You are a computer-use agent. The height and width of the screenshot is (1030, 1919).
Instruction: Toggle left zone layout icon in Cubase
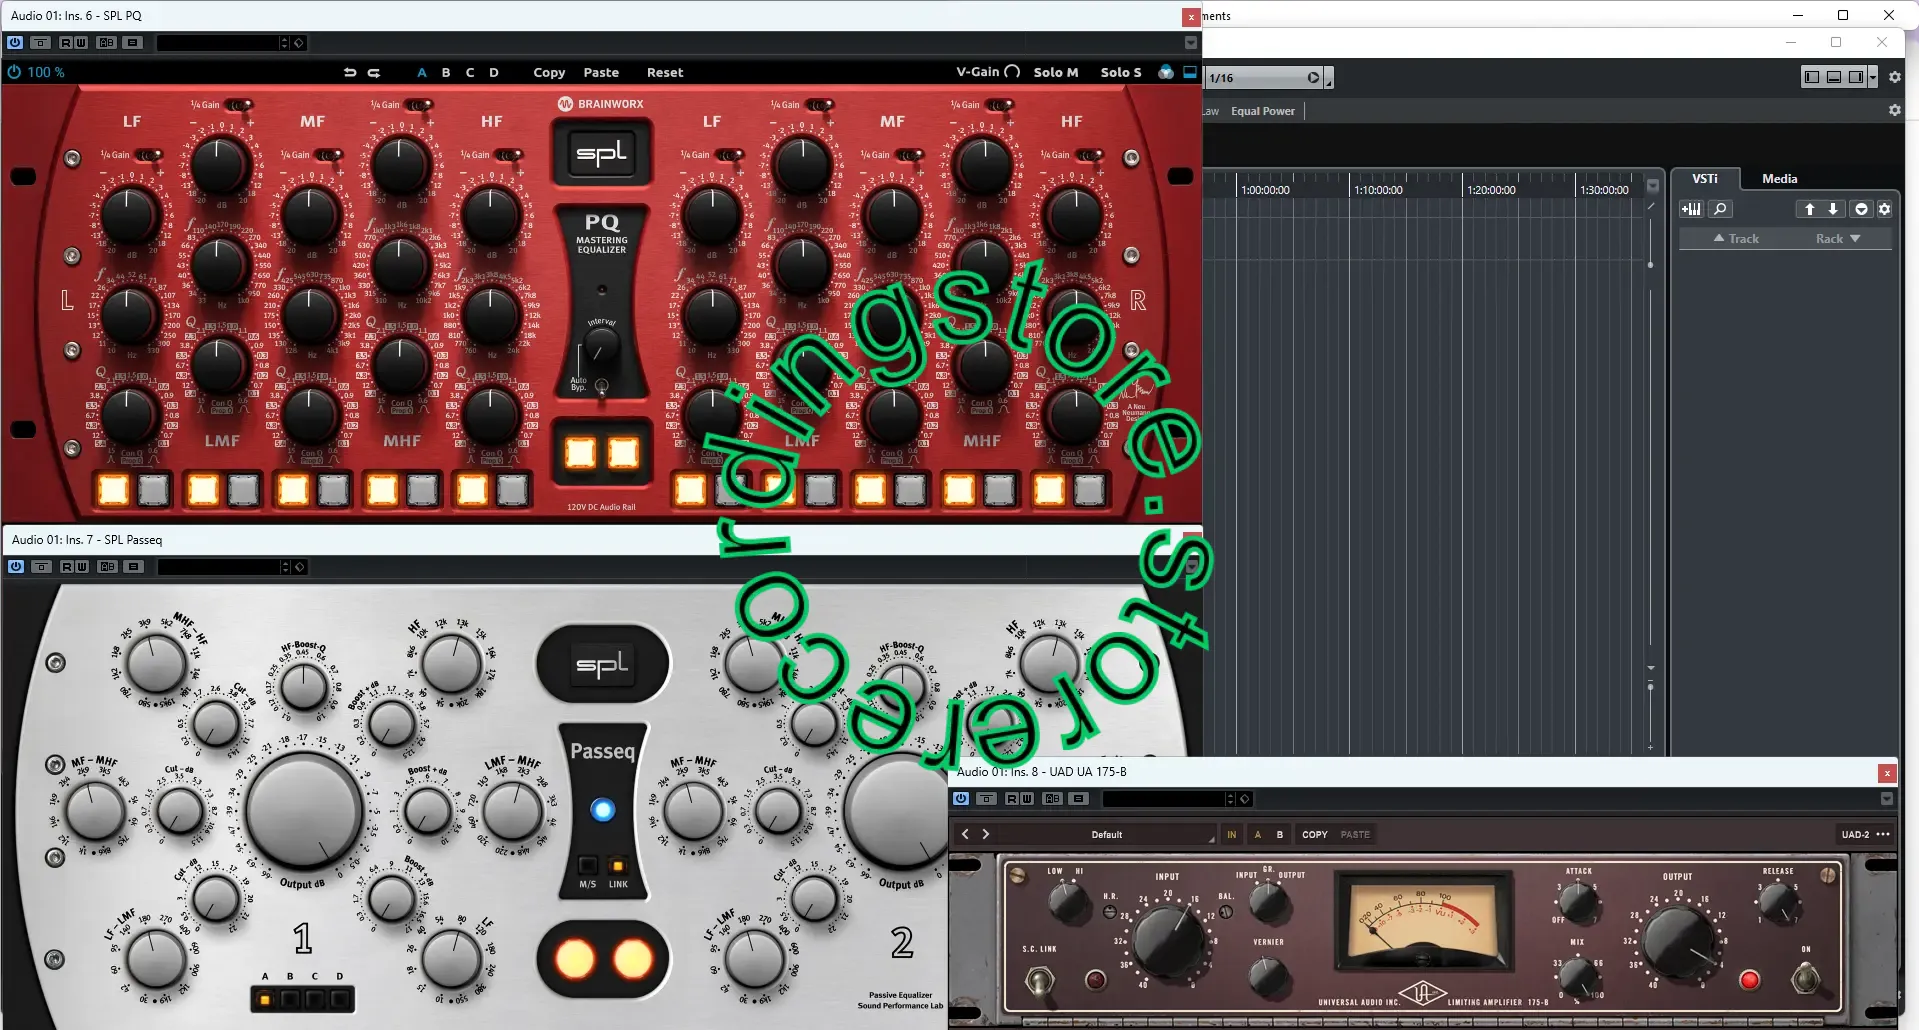1812,77
